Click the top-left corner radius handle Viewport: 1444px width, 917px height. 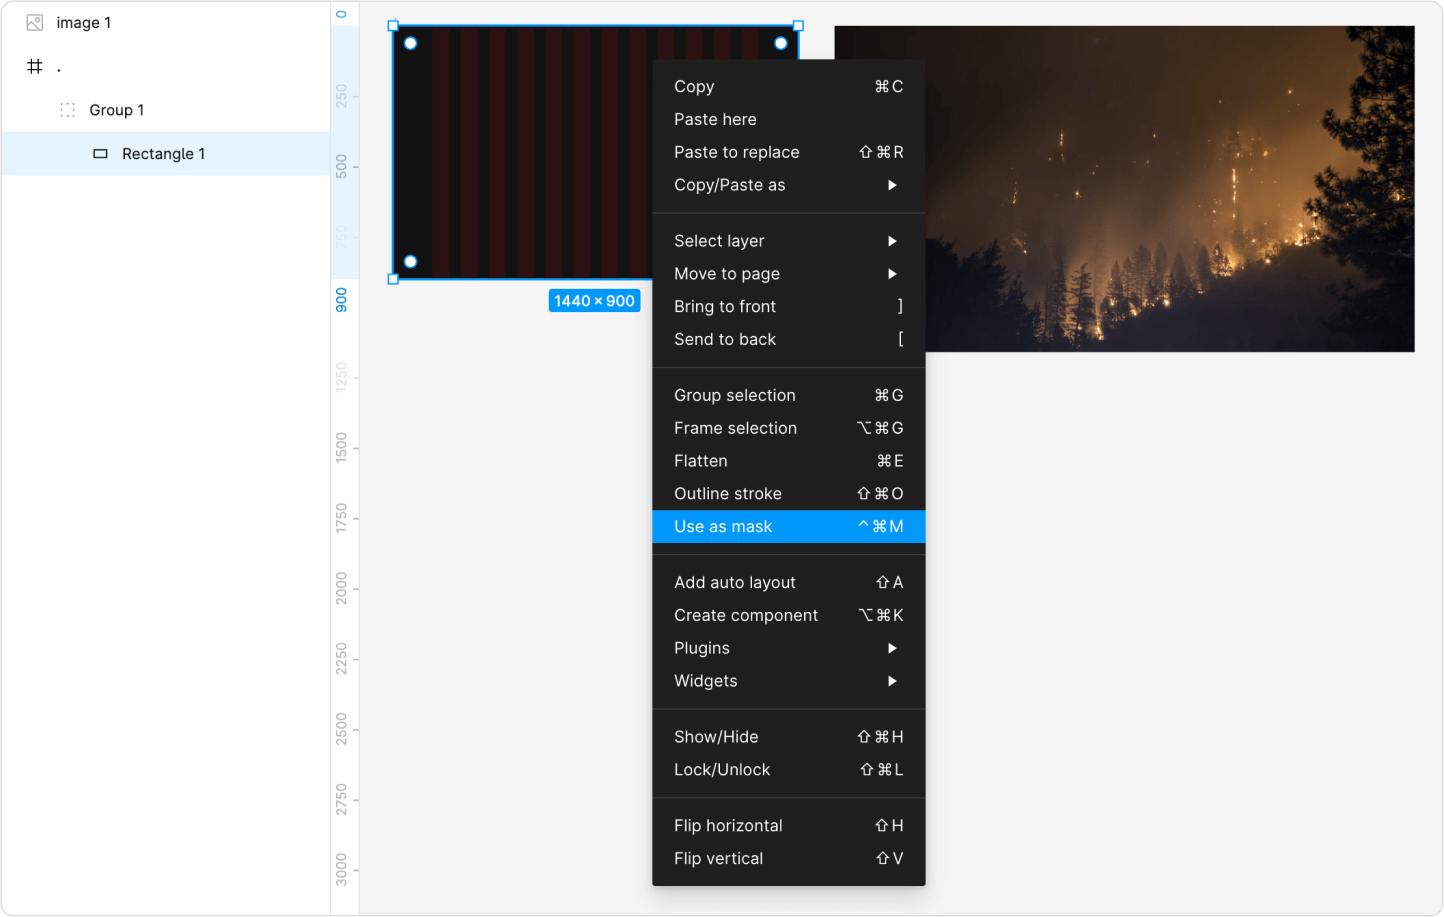410,43
